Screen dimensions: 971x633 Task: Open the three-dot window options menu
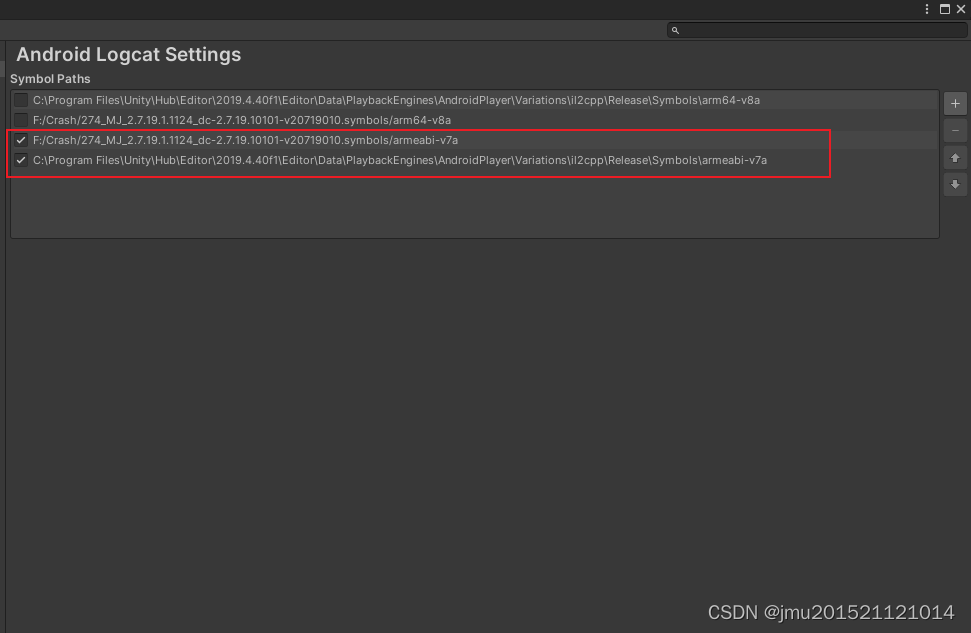[926, 9]
